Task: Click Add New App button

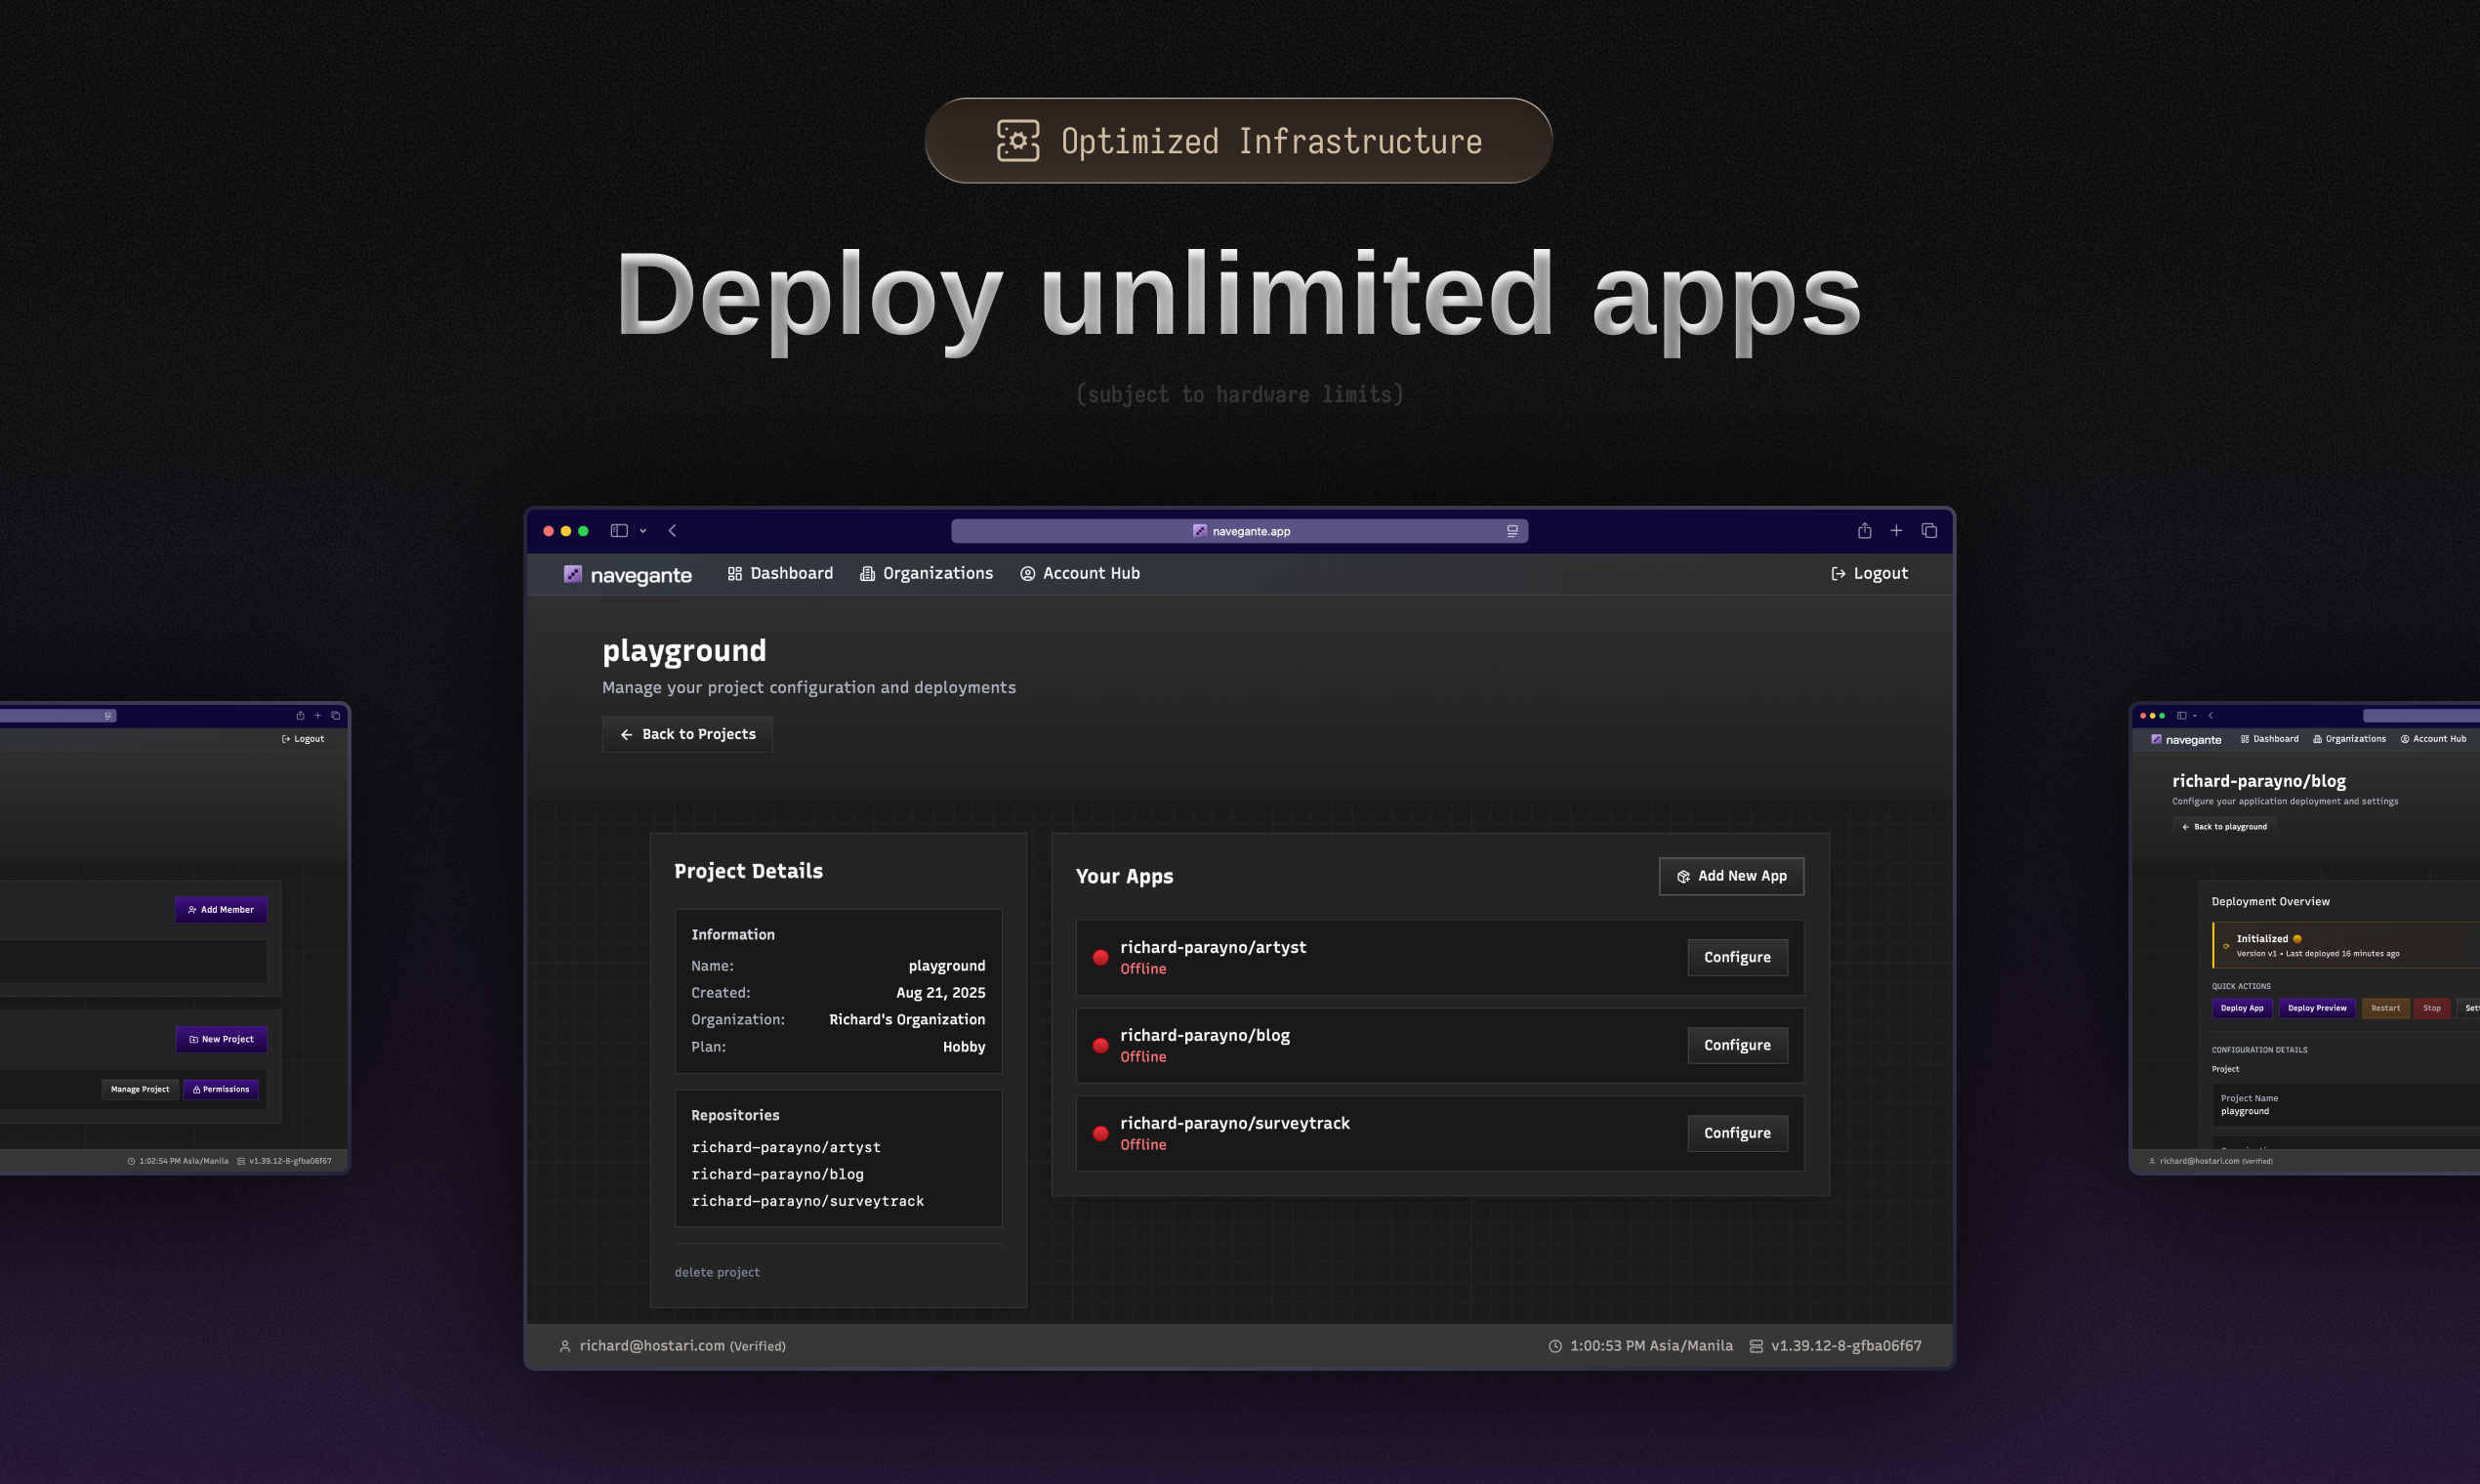Action: (x=1731, y=876)
